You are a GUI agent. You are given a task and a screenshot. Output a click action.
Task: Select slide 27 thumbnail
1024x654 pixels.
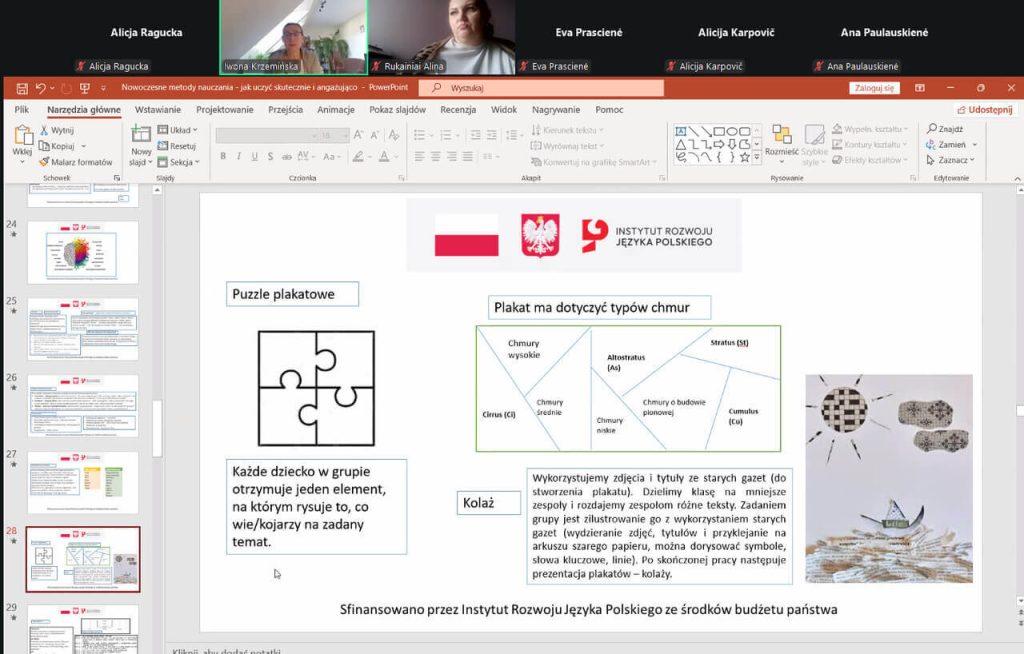[83, 481]
